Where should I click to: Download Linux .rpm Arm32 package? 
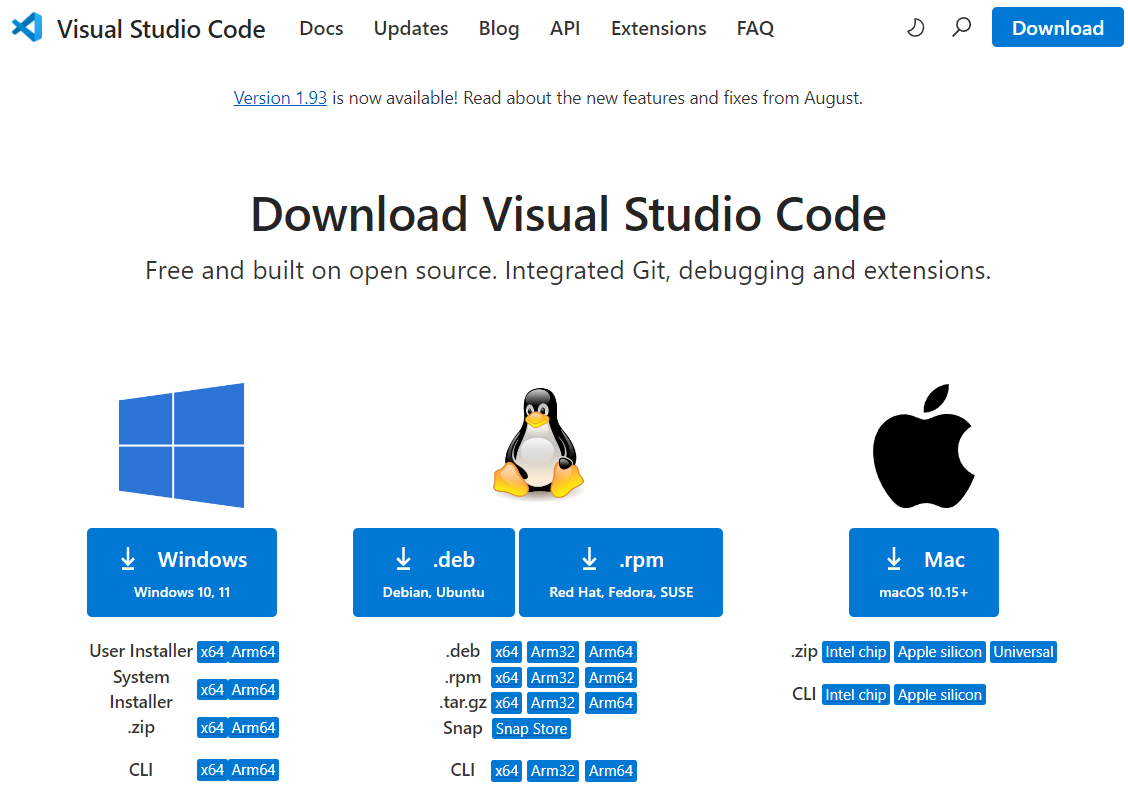(552, 678)
